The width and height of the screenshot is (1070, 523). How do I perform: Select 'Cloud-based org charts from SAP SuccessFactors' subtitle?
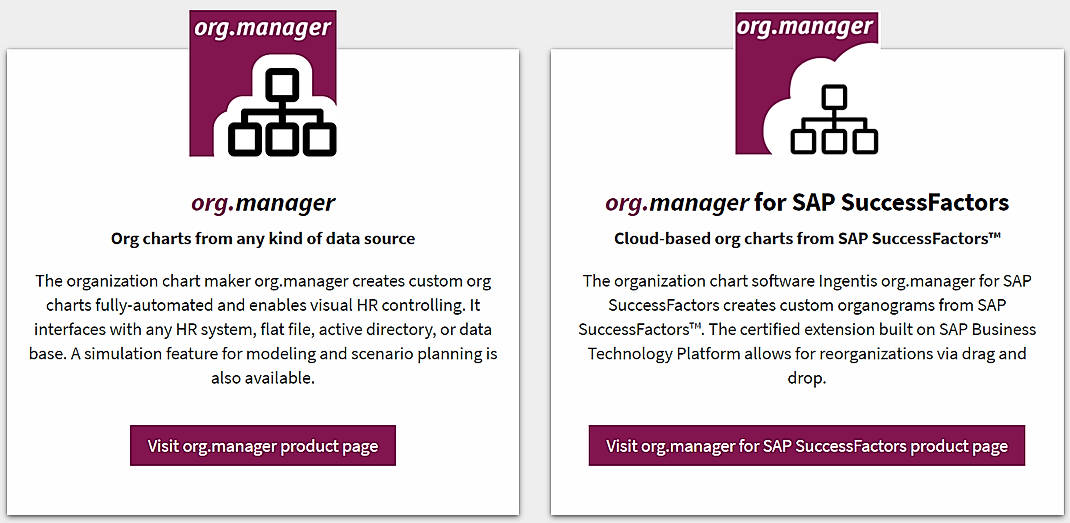tap(807, 239)
